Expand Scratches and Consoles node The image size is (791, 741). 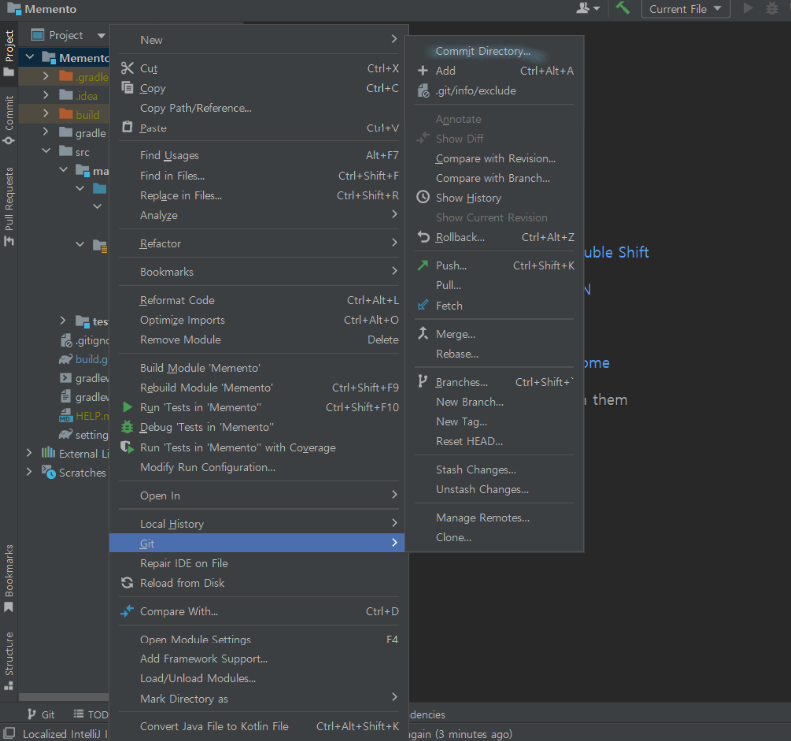coord(29,472)
